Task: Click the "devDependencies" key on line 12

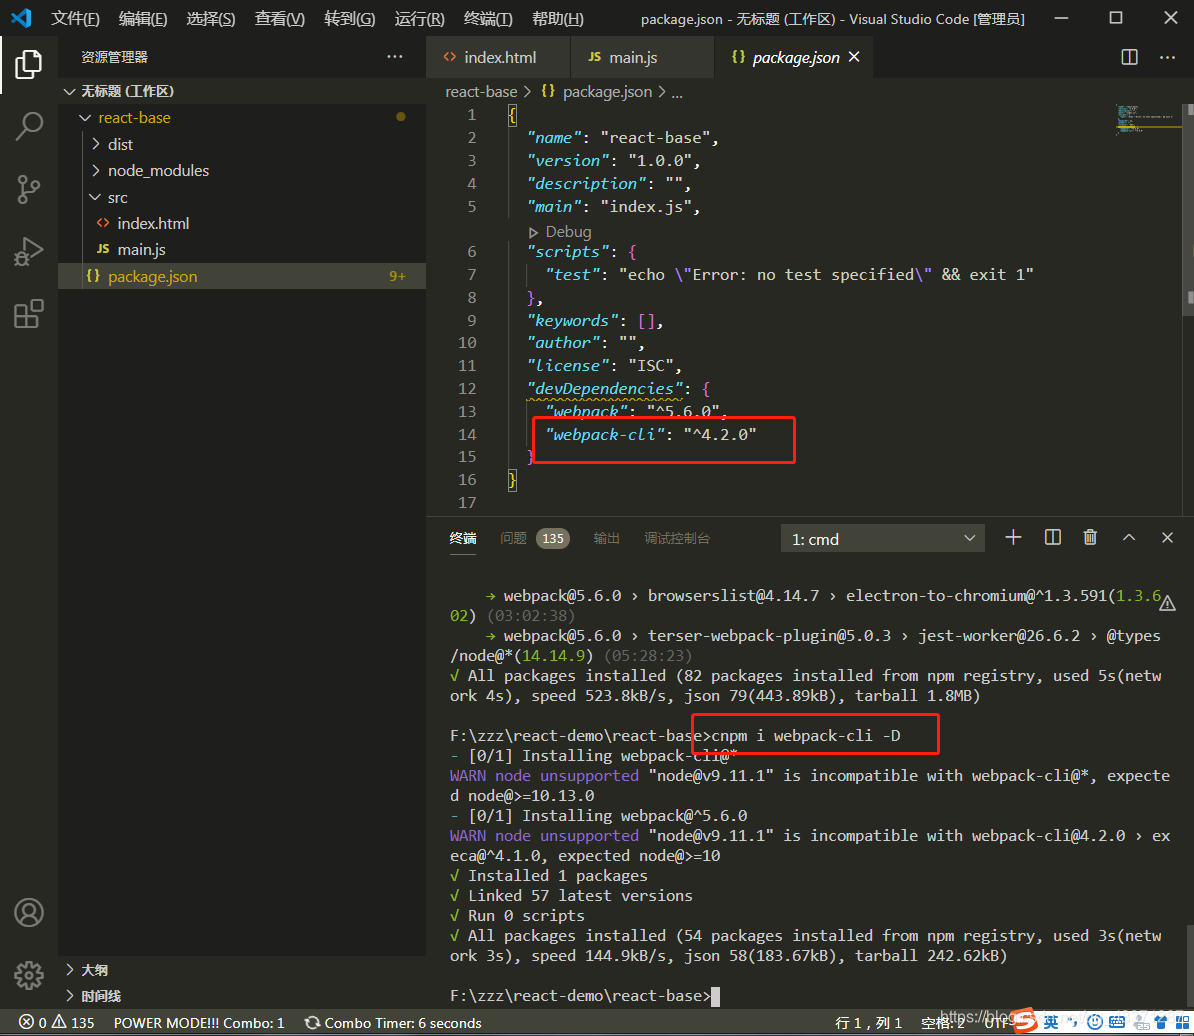Action: [x=605, y=388]
